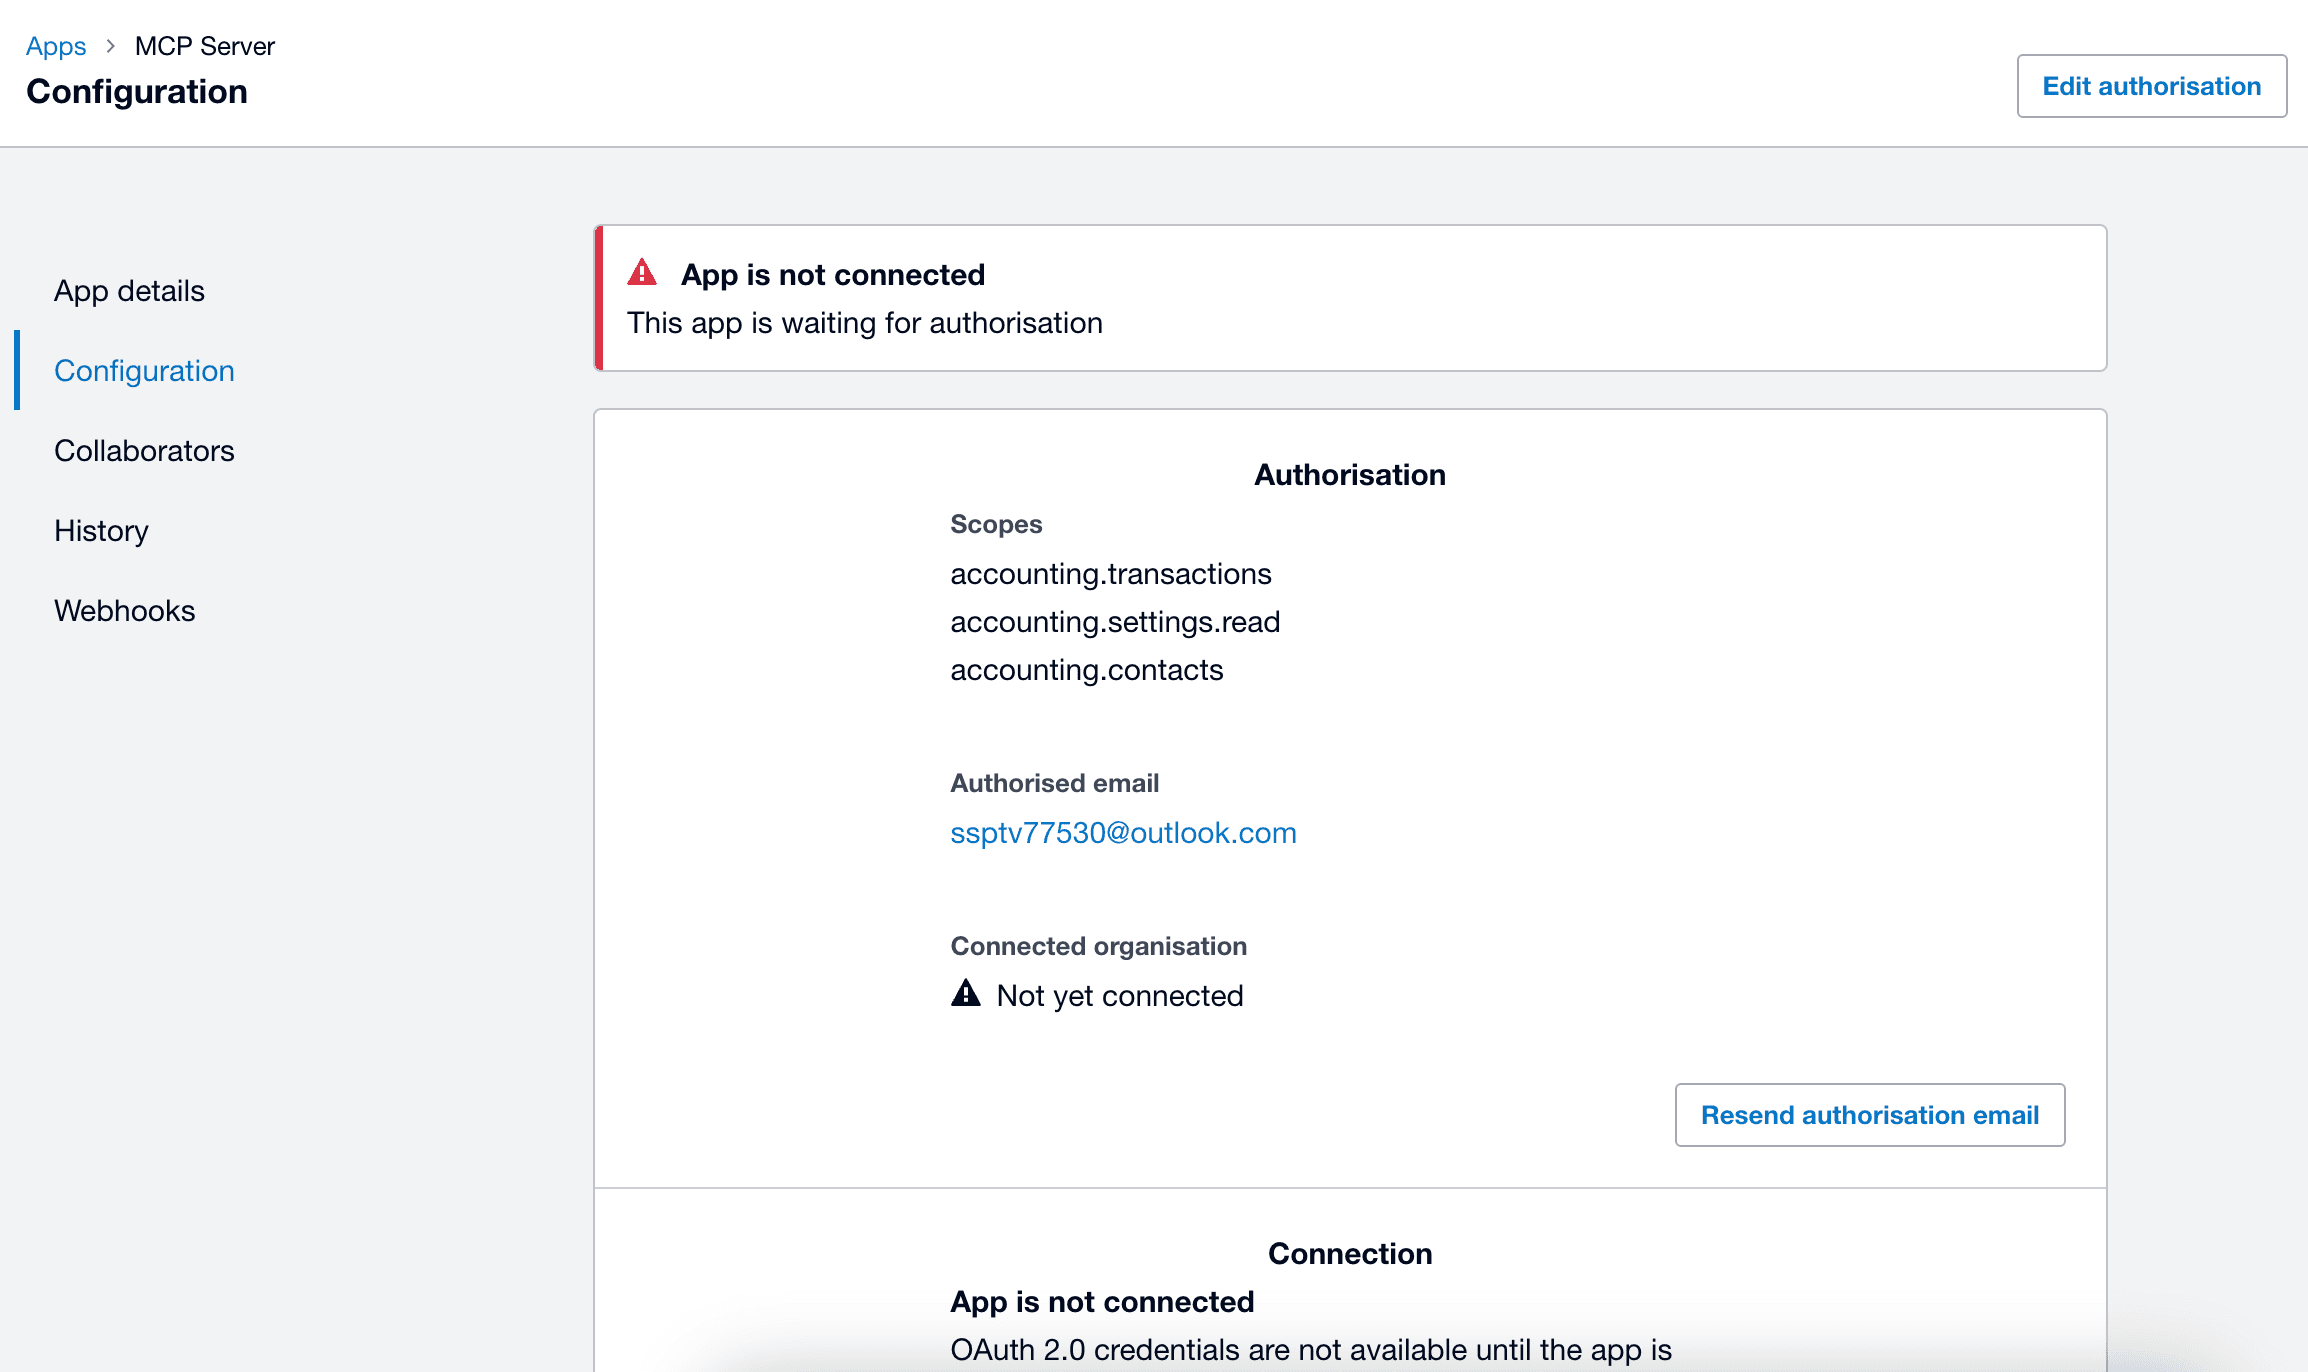This screenshot has height=1372, width=2308.
Task: Click the red warning triangle icon
Action: pyautogui.click(x=642, y=273)
